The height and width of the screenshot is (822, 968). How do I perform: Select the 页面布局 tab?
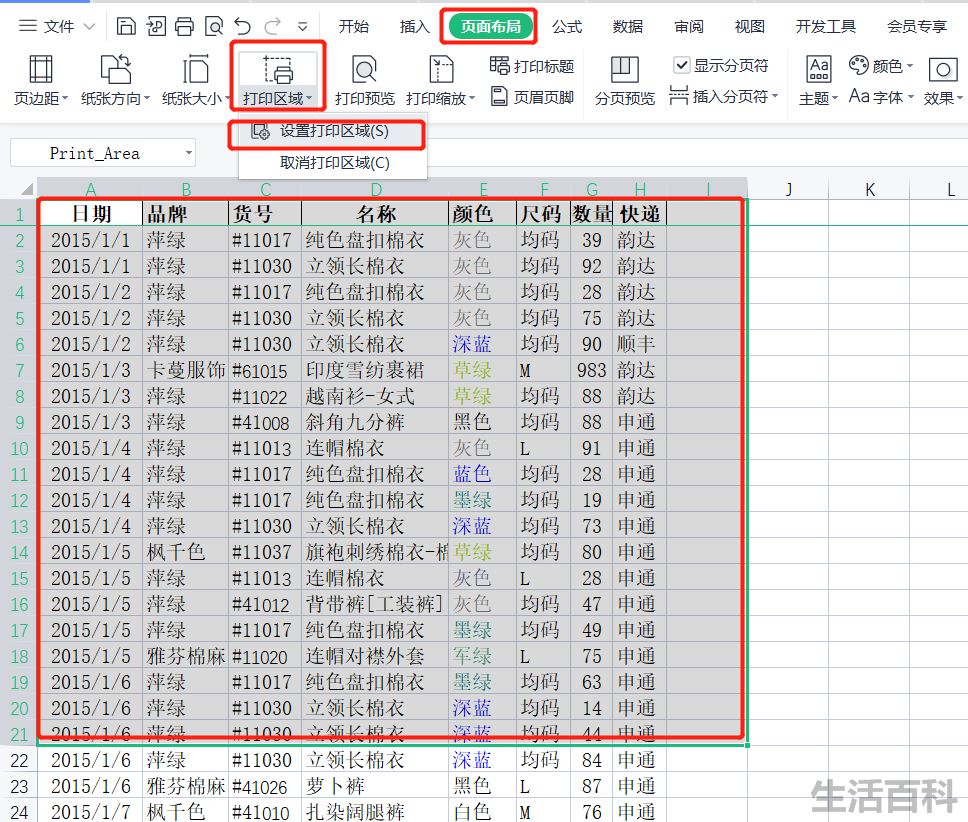coord(490,27)
